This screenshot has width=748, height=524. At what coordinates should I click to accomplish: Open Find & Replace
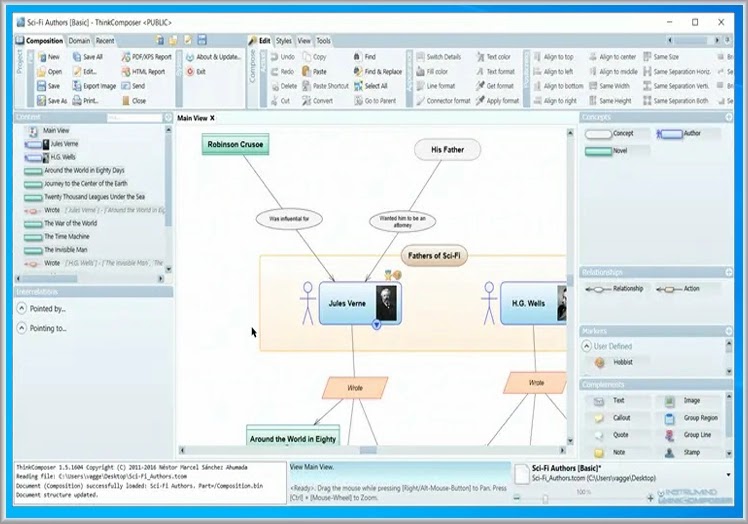point(378,72)
